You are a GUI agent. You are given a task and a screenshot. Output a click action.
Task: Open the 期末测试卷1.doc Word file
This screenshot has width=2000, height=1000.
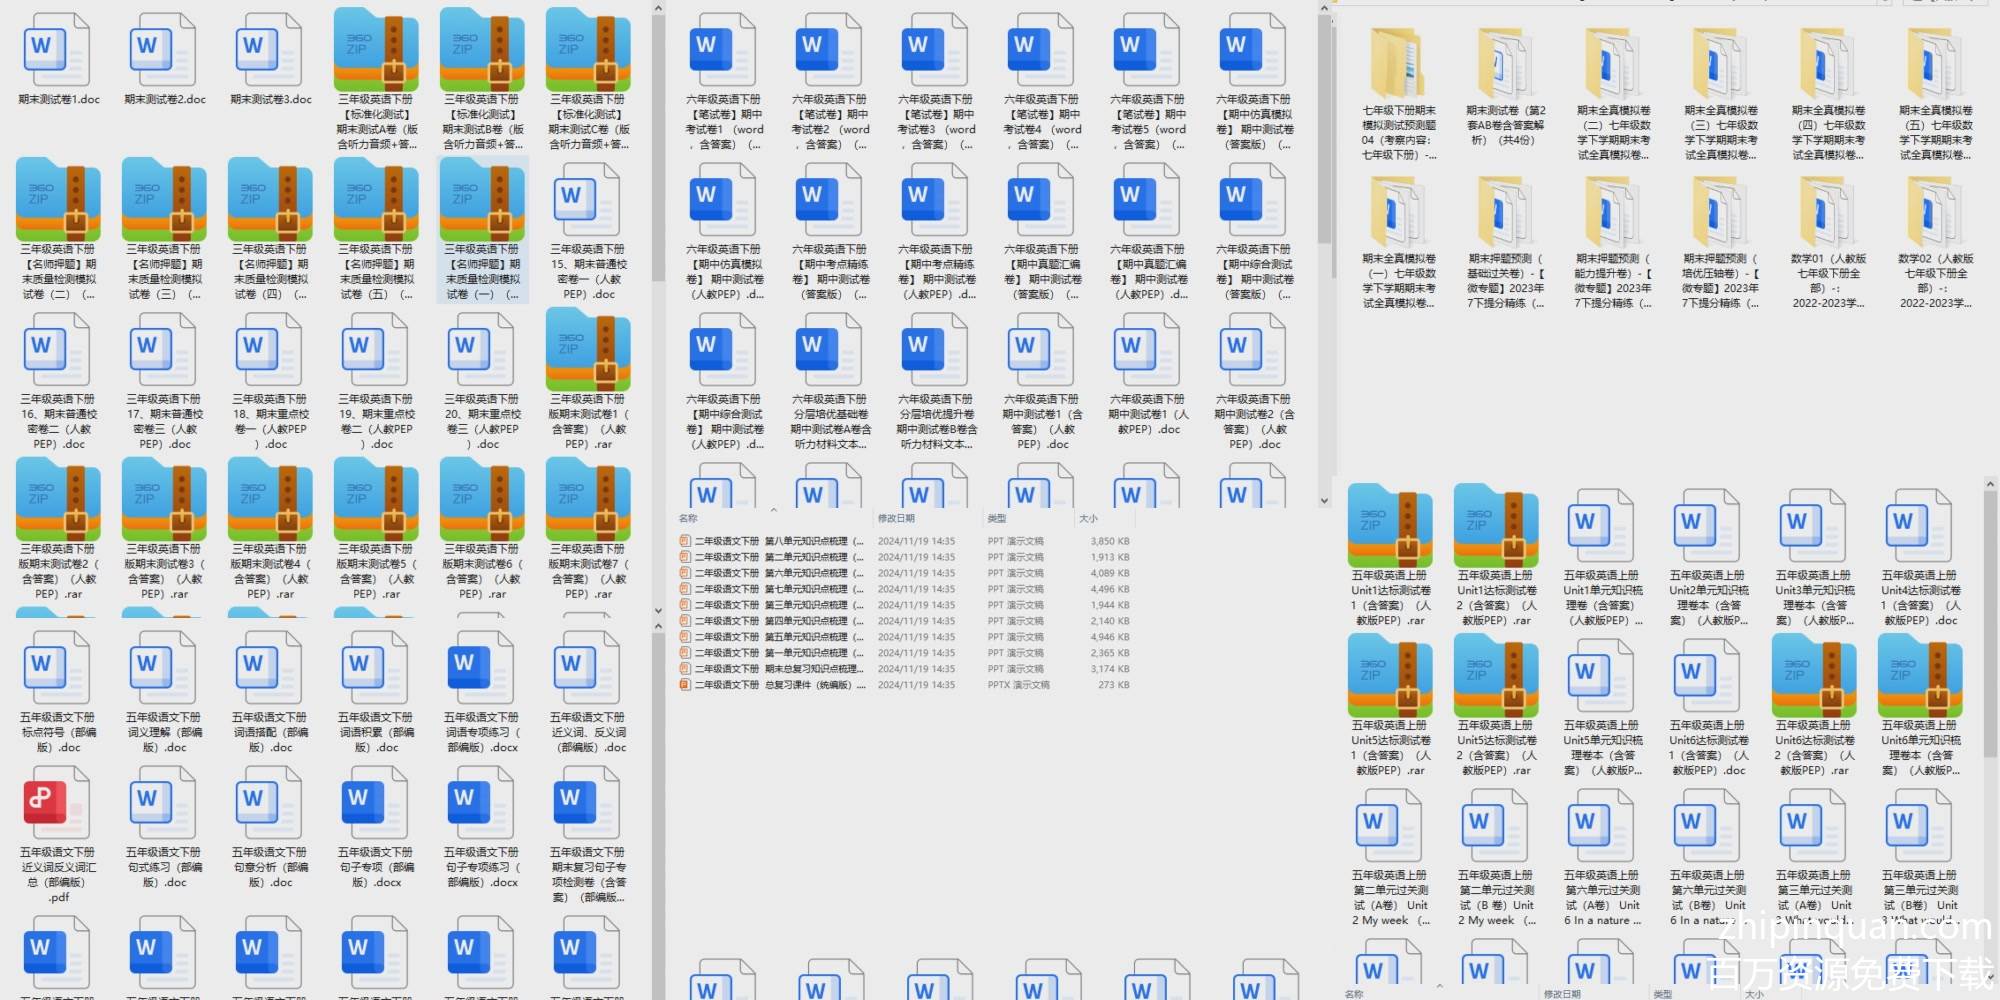click(x=58, y=50)
